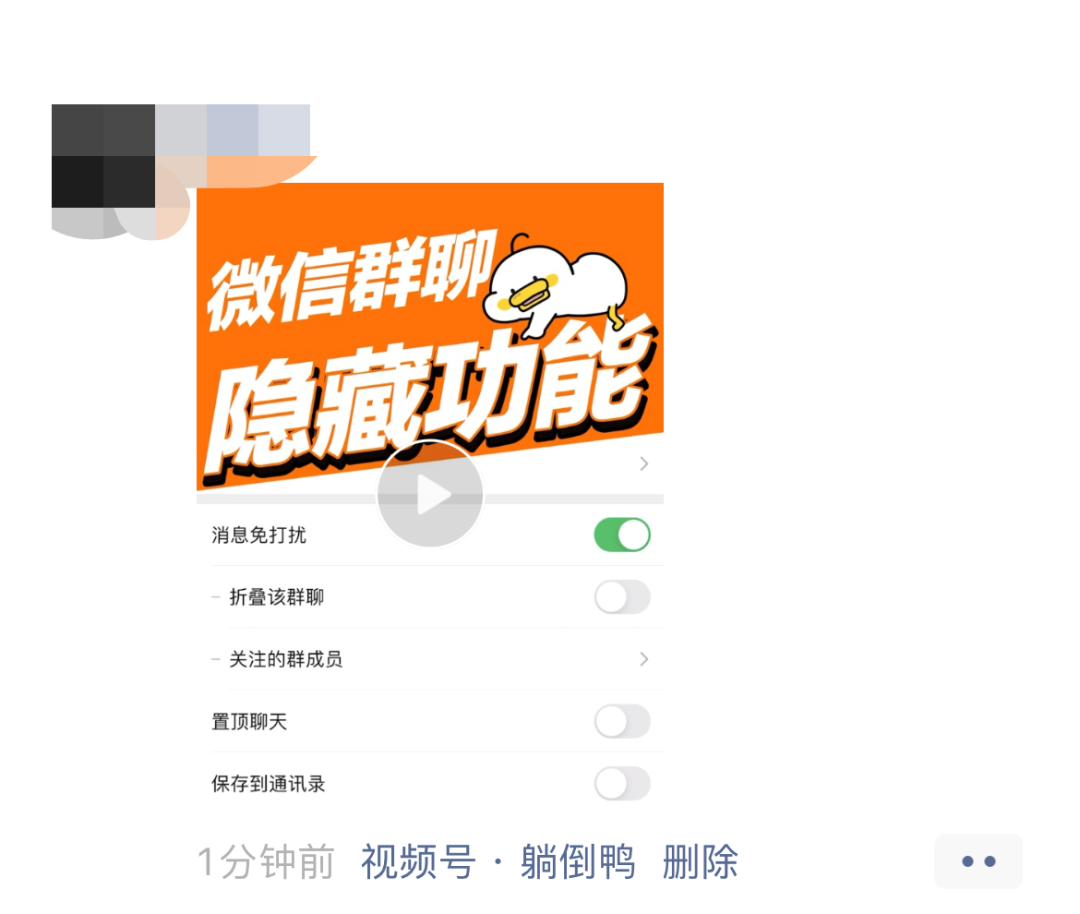Open the 躺倒鸭 channel account link
The height and width of the screenshot is (914, 1080).
tap(577, 861)
